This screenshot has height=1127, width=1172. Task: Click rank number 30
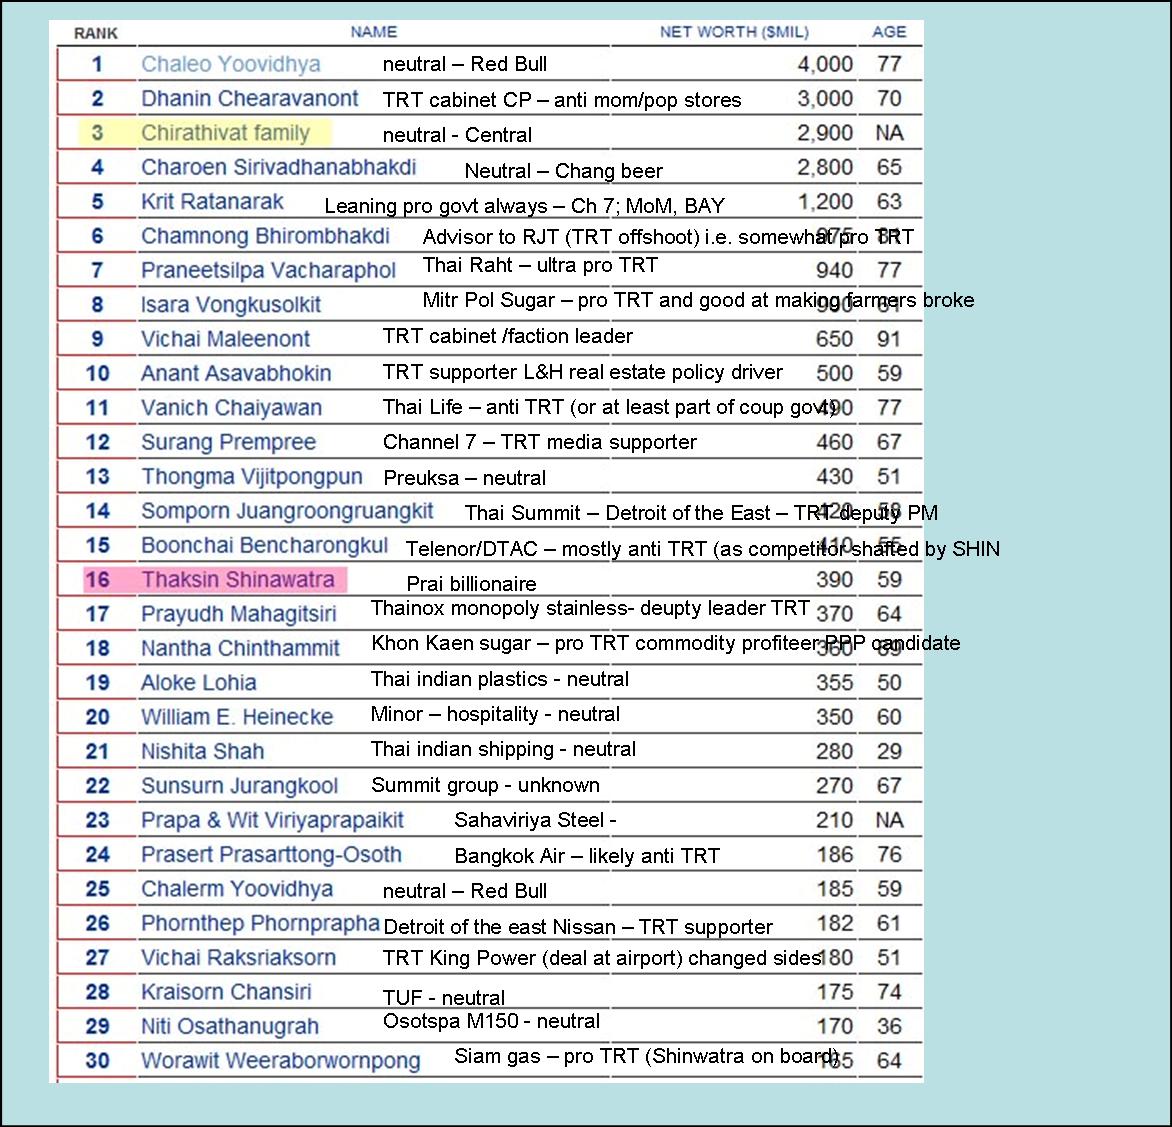pos(98,1061)
